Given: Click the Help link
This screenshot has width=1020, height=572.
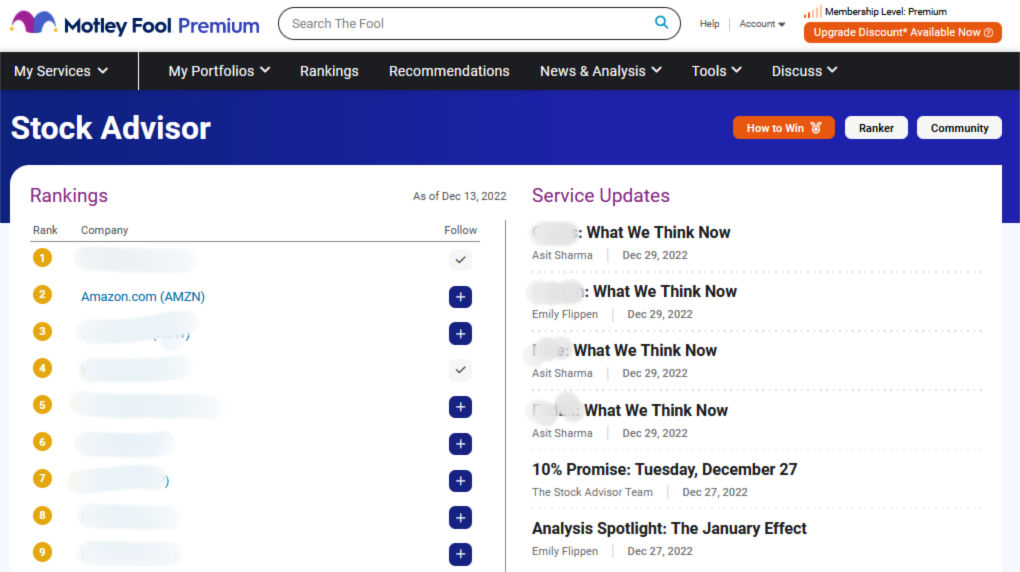Looking at the screenshot, I should click(709, 23).
